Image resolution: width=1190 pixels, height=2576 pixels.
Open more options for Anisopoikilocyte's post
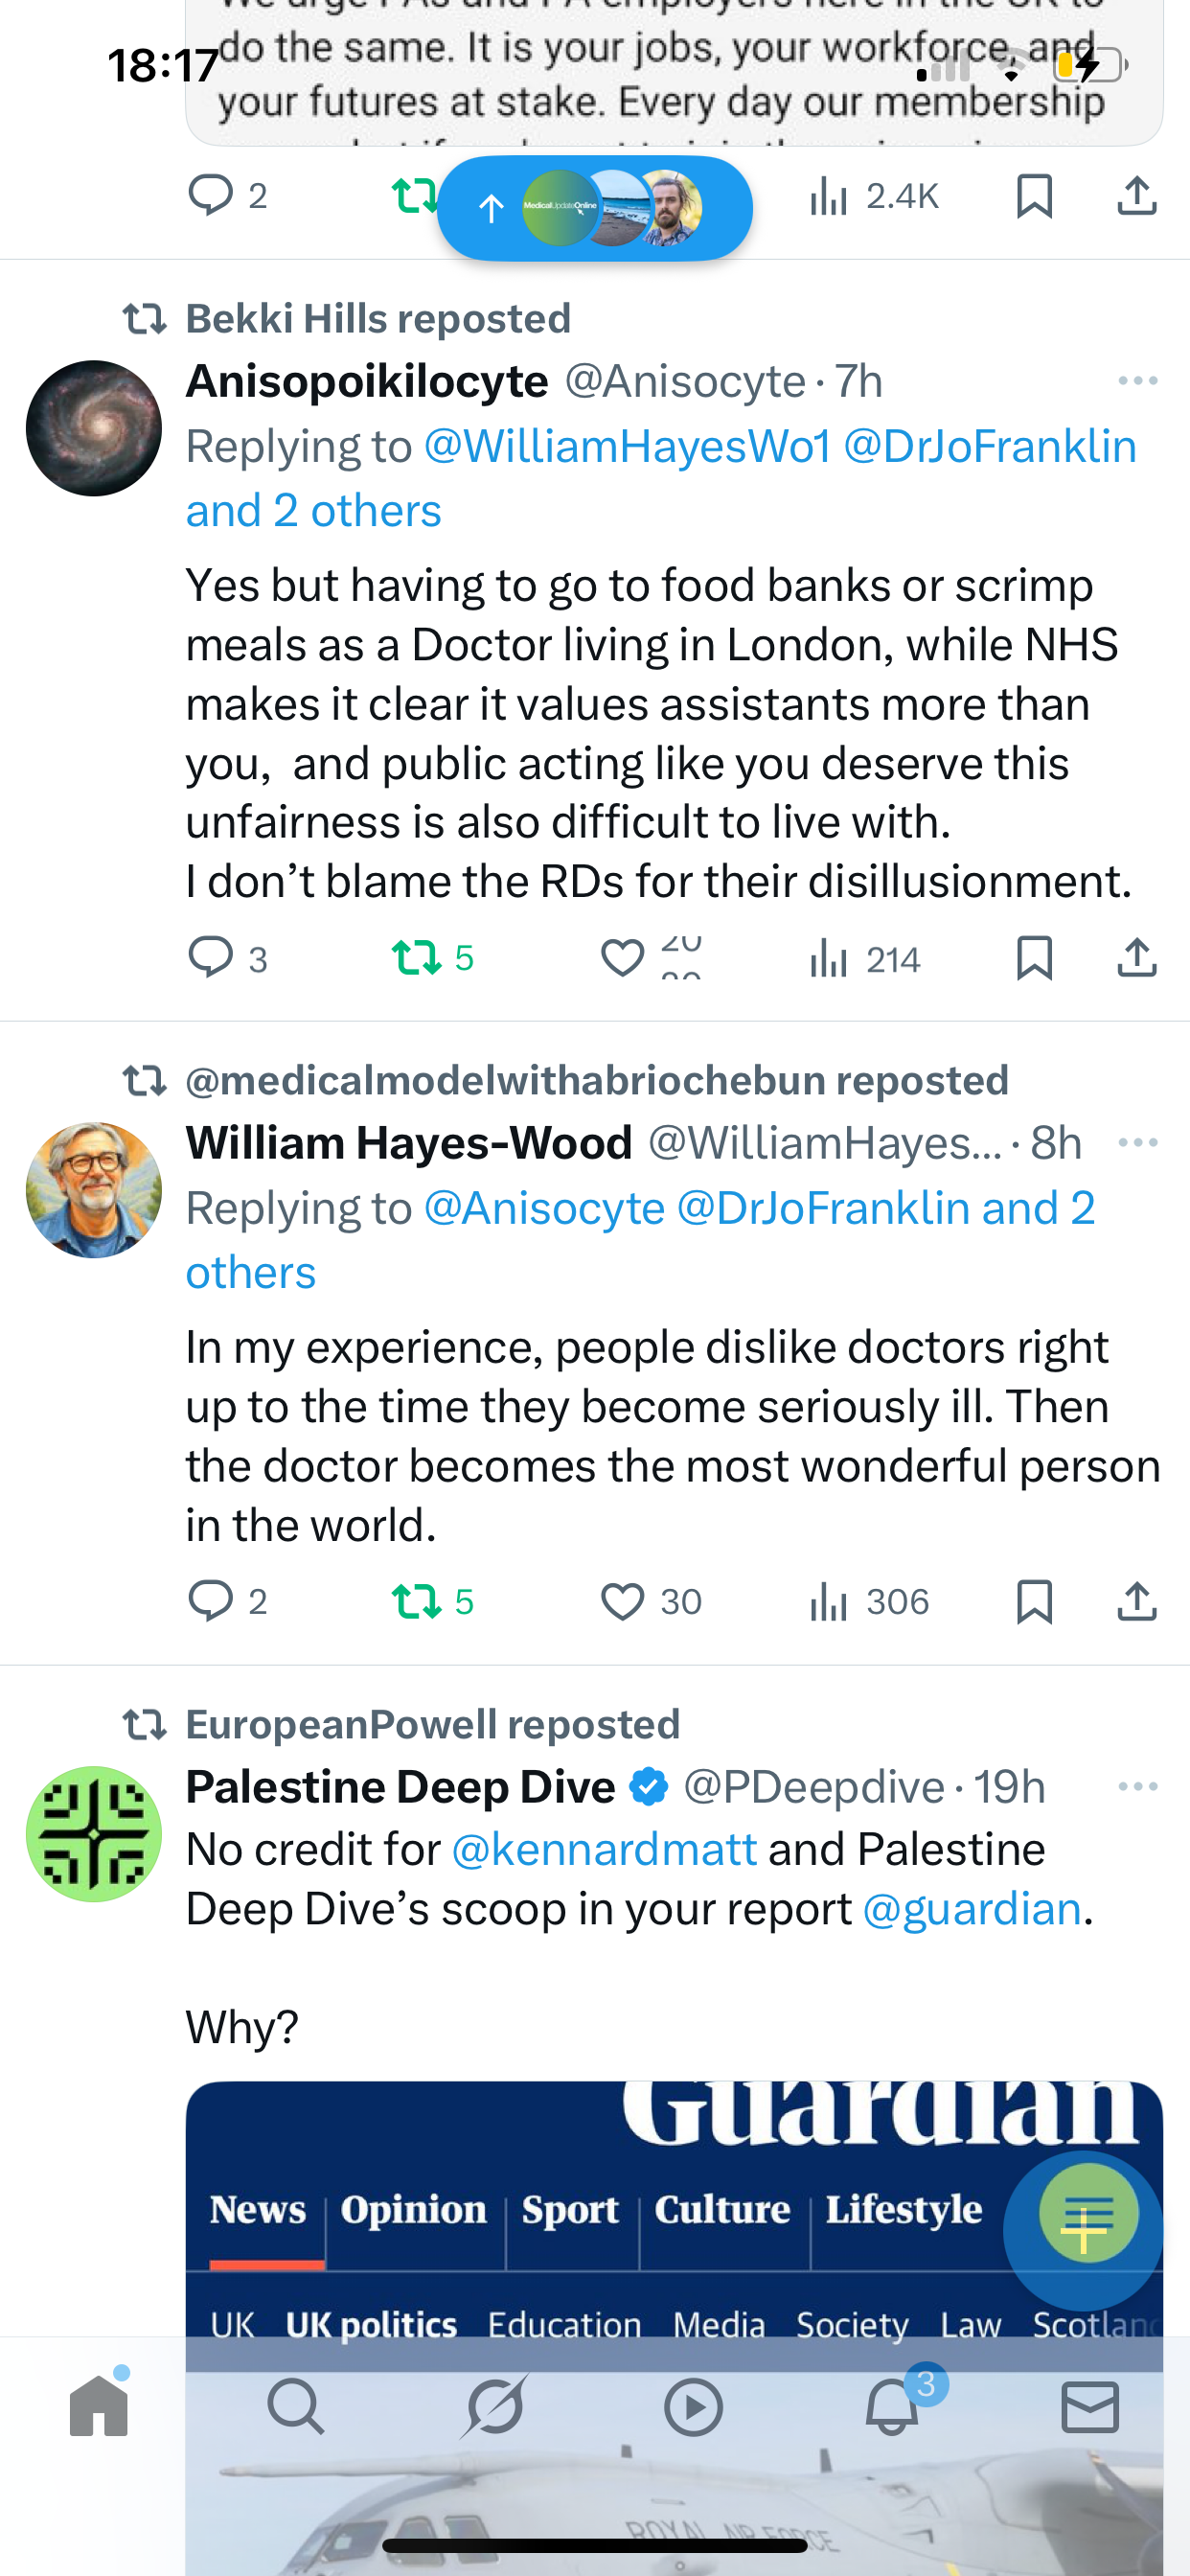[1137, 381]
